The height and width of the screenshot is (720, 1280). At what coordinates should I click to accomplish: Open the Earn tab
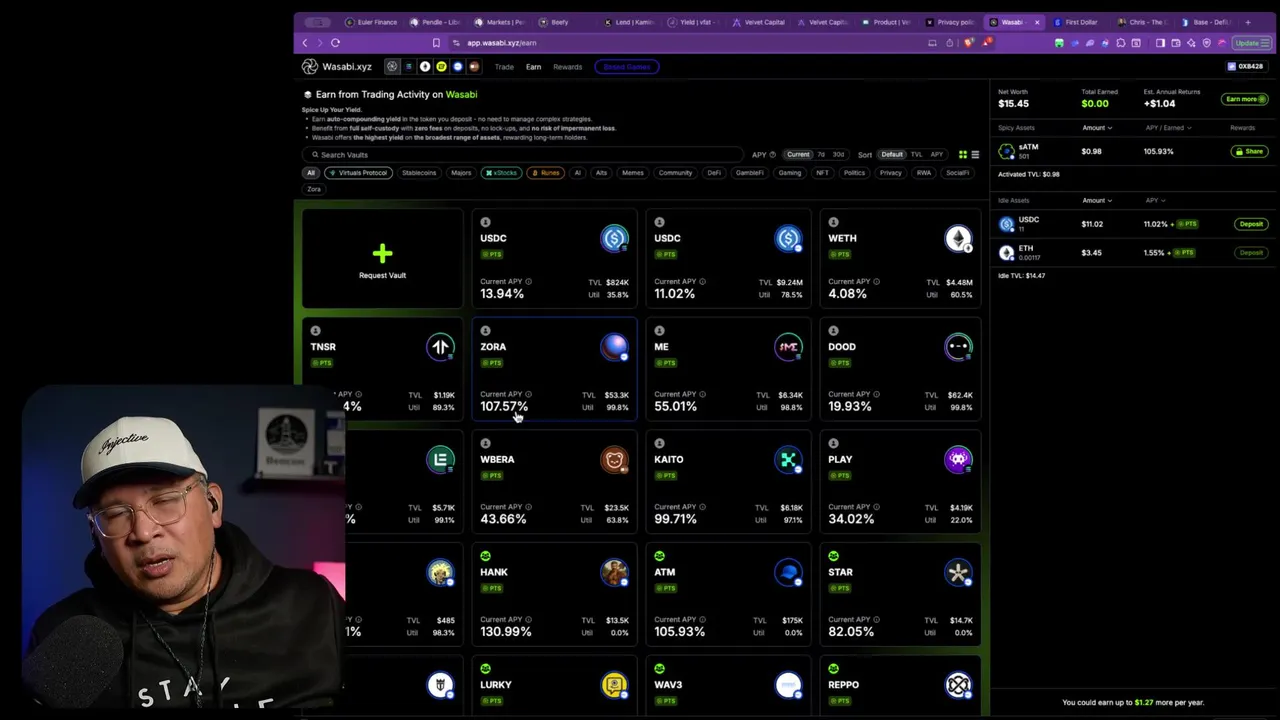(533, 67)
